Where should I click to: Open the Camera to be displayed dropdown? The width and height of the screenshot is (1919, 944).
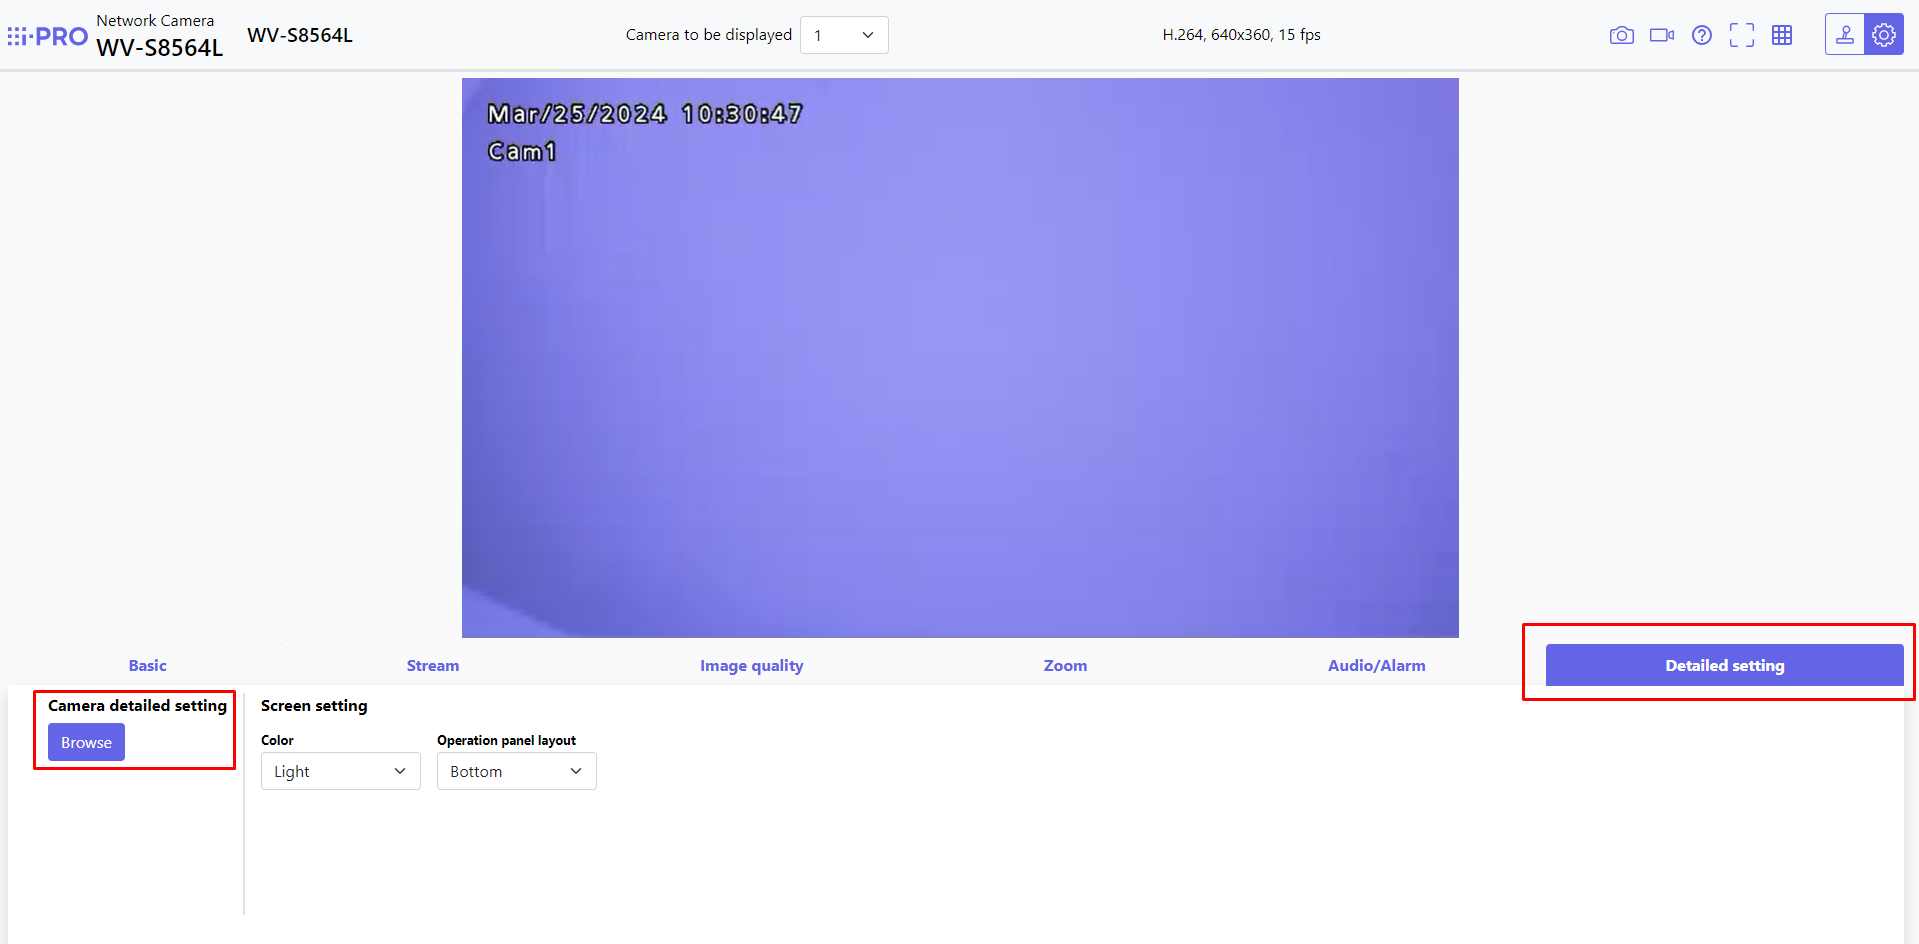coord(843,34)
